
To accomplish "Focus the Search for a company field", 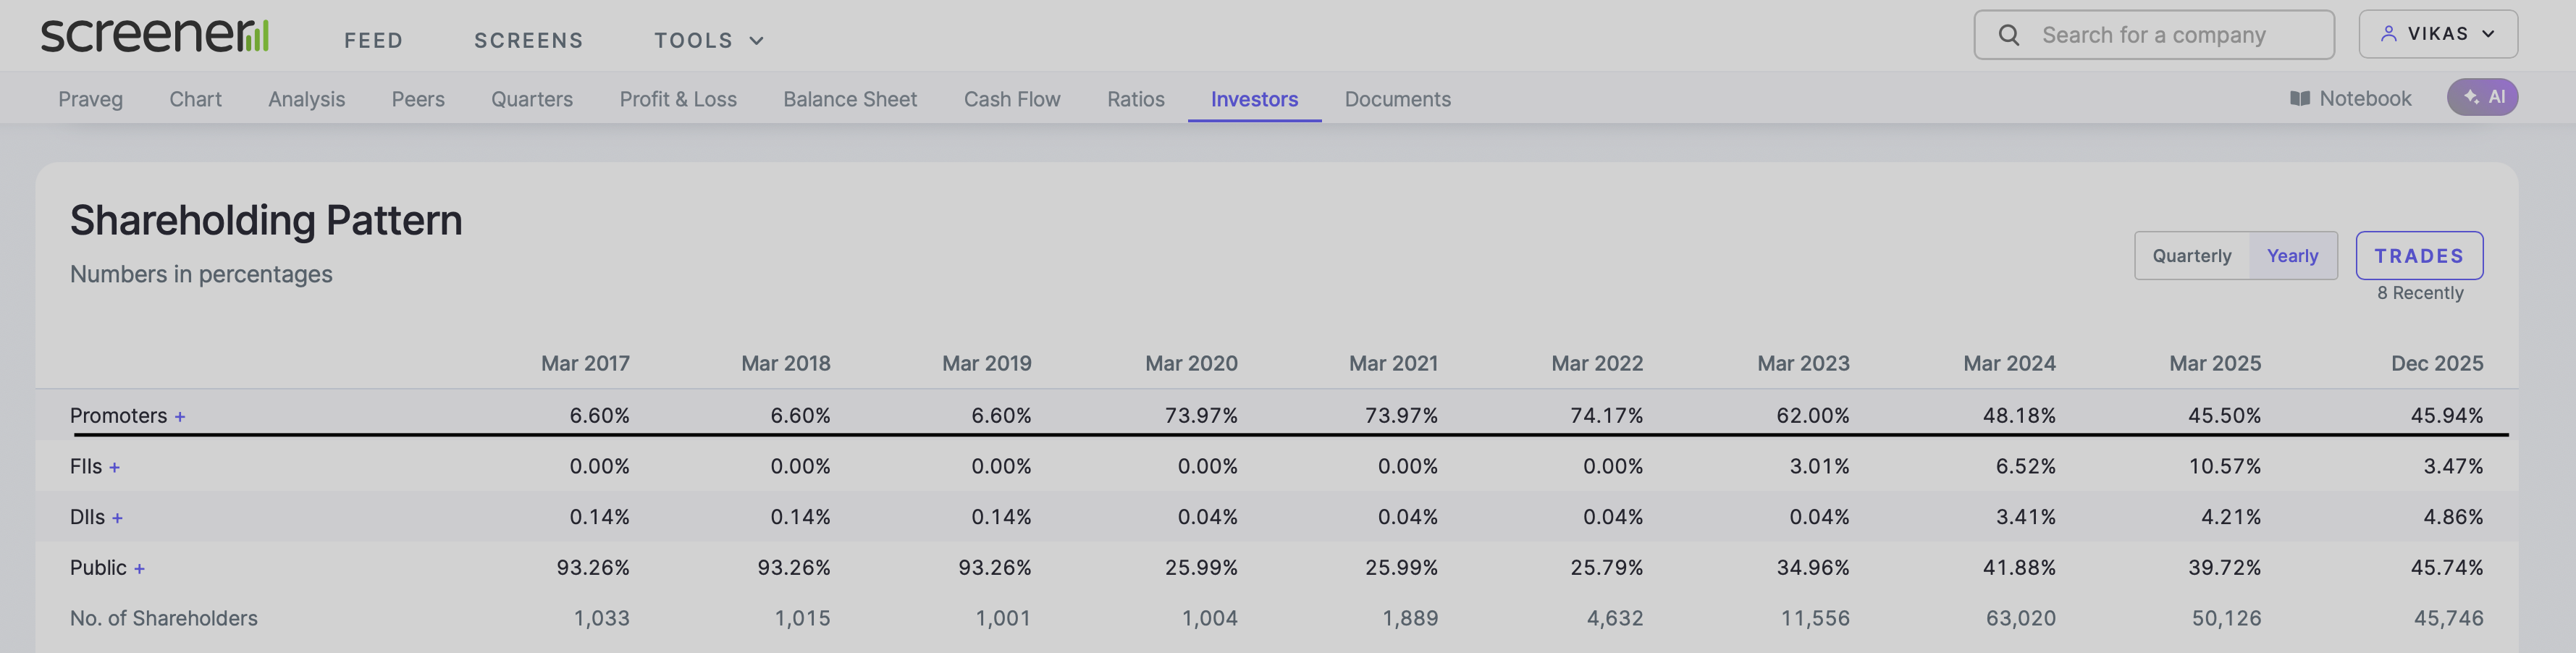I will coord(2170,35).
